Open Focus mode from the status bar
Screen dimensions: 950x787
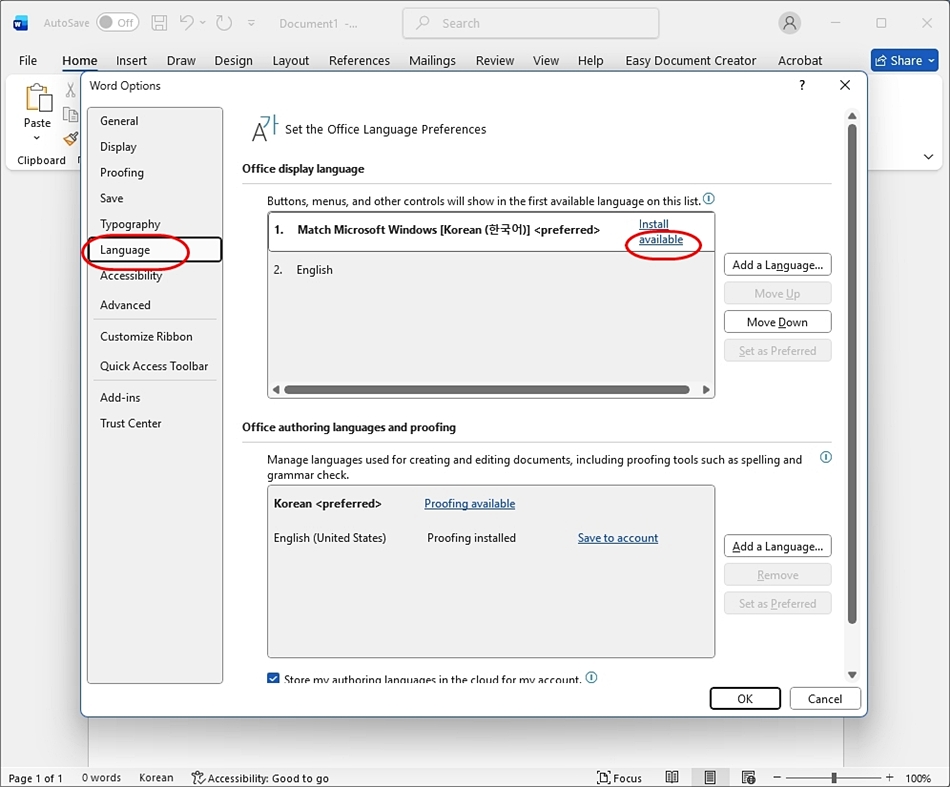(620, 777)
